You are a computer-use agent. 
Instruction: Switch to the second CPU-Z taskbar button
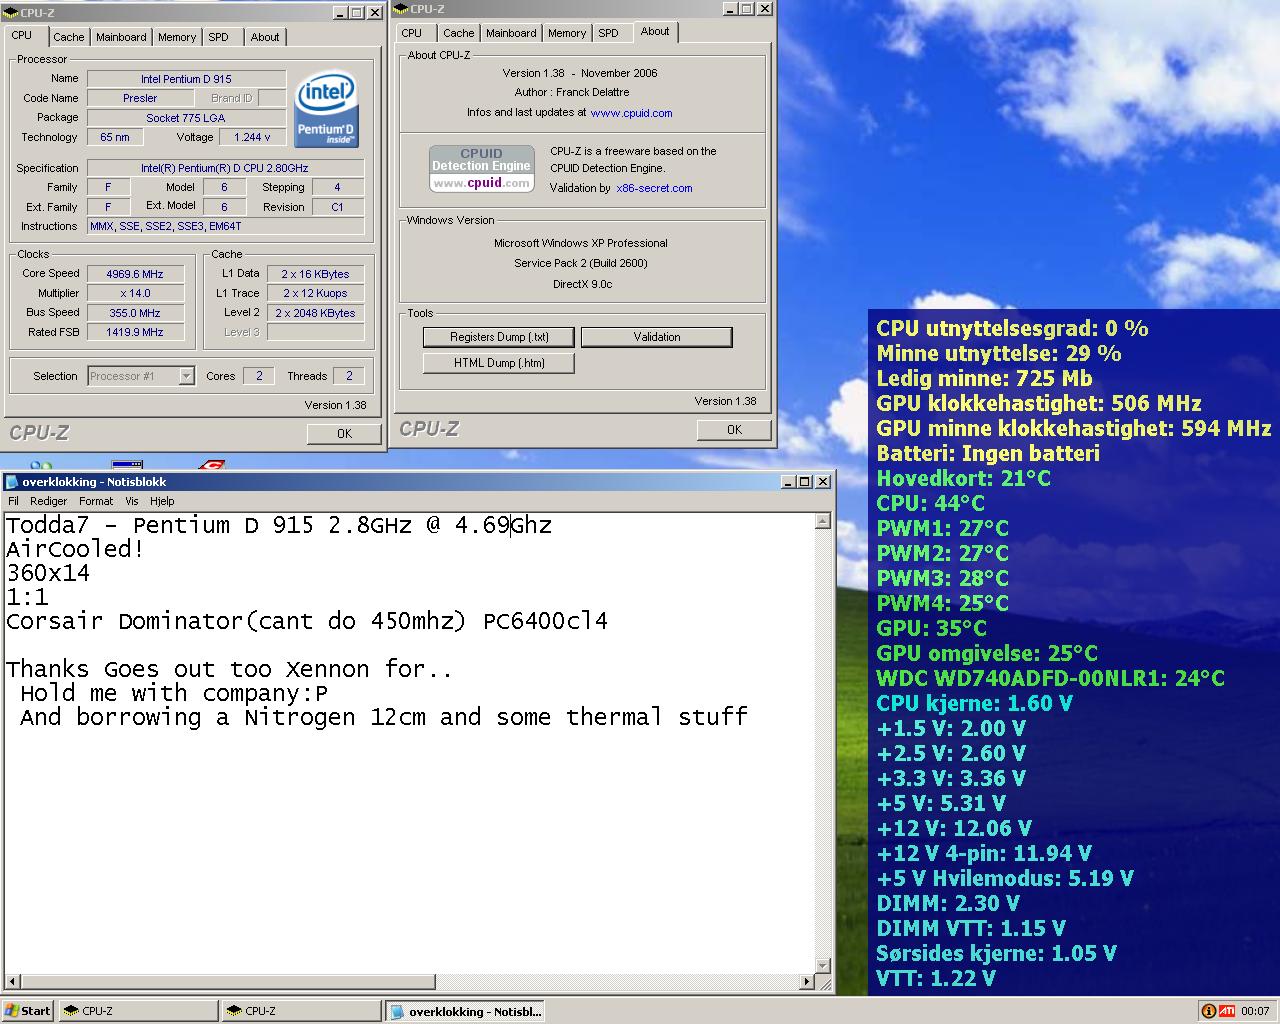click(301, 1011)
